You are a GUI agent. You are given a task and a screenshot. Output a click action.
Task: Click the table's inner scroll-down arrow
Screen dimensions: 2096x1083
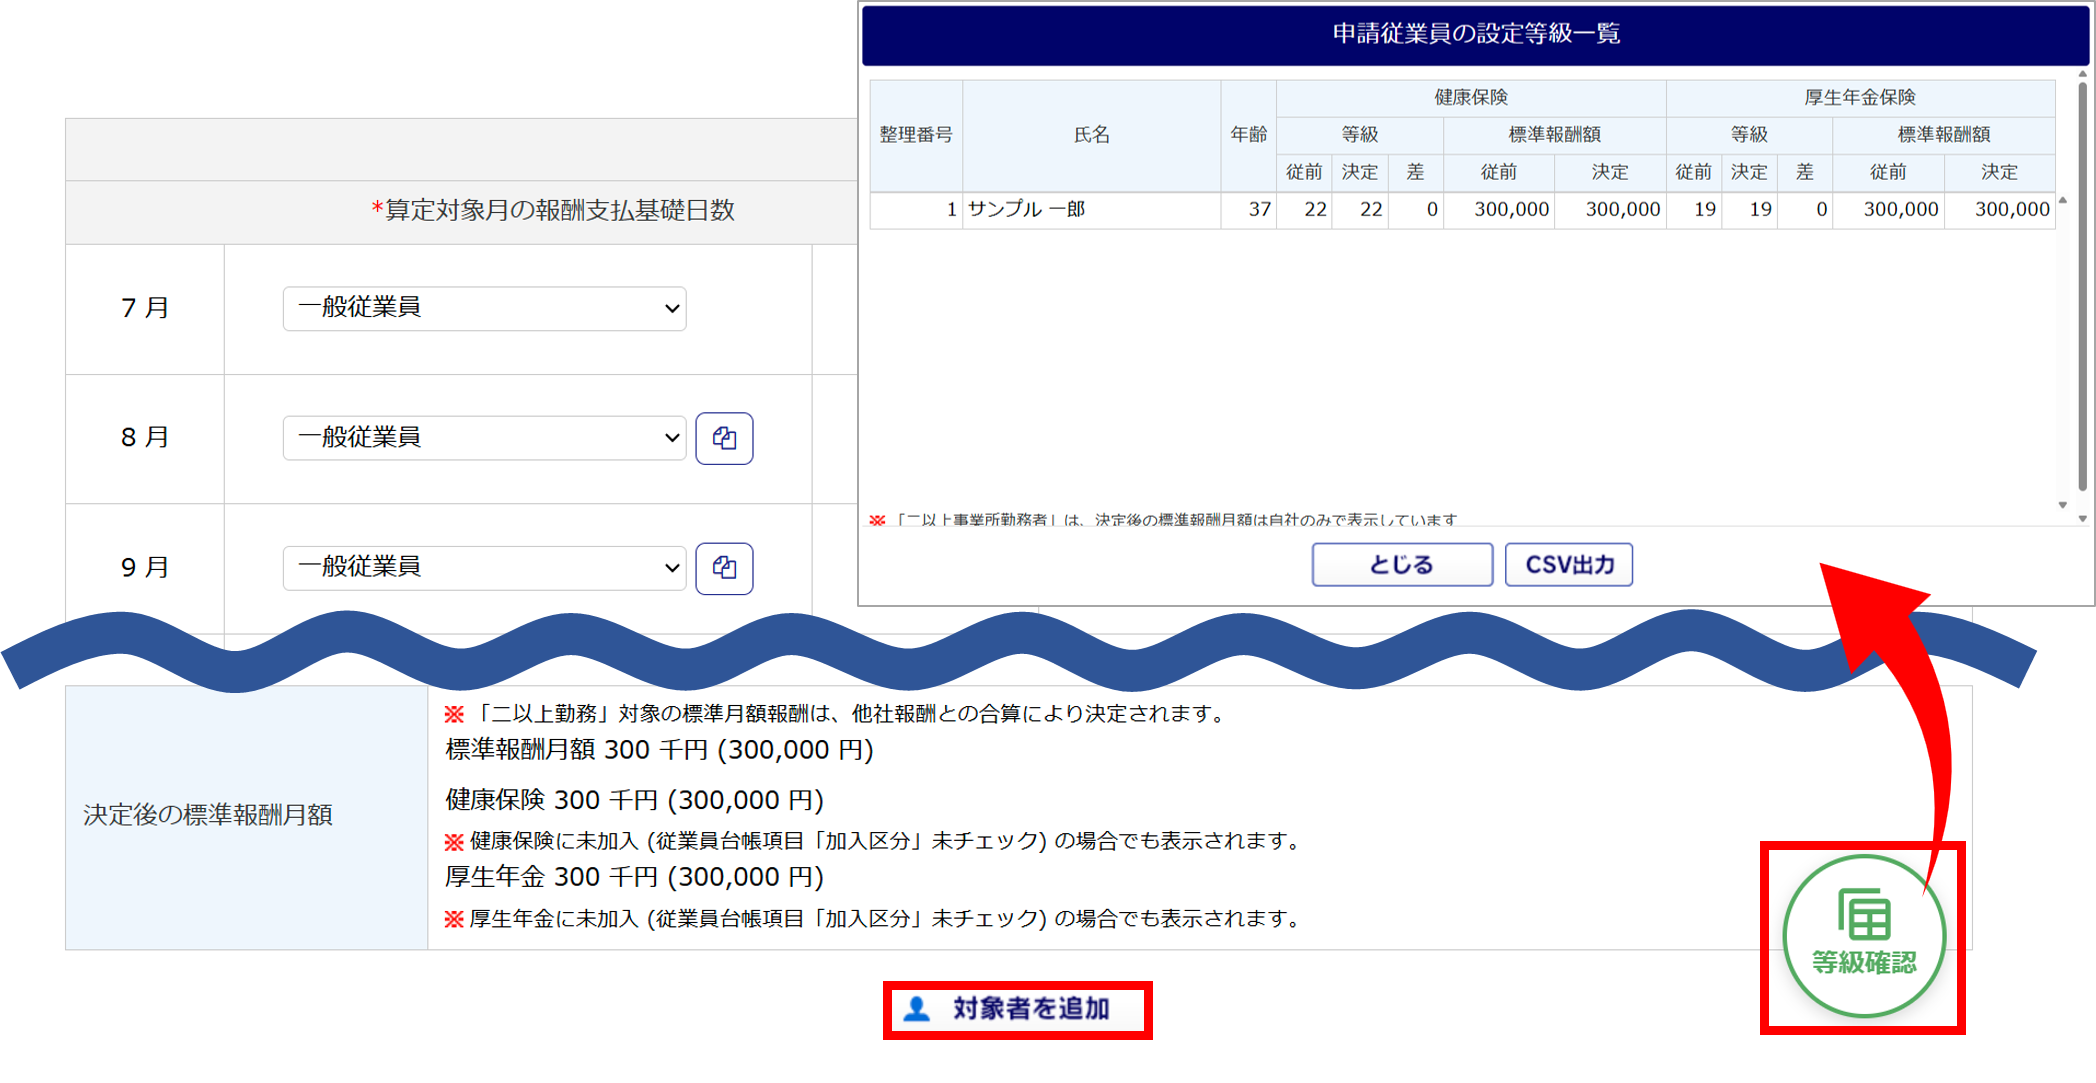(x=2063, y=505)
